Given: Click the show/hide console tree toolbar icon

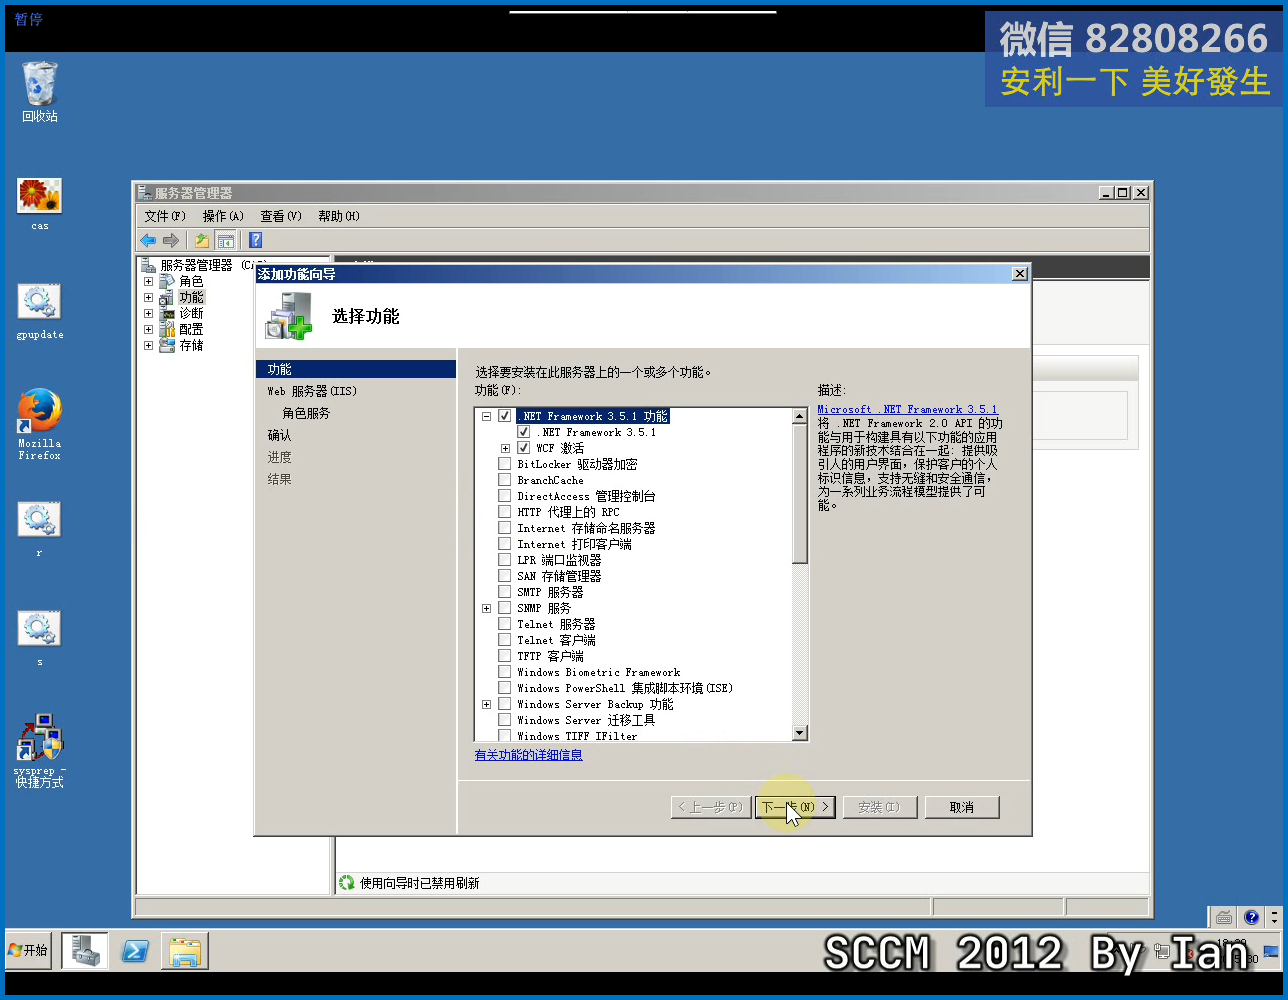Looking at the screenshot, I should [x=226, y=240].
